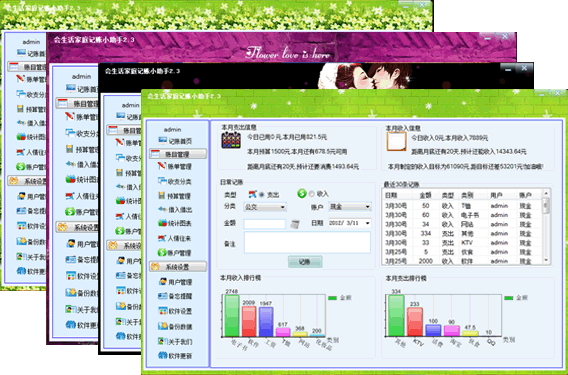Click 账单管理 icon in the purple window
568x375 pixels.
(70, 117)
